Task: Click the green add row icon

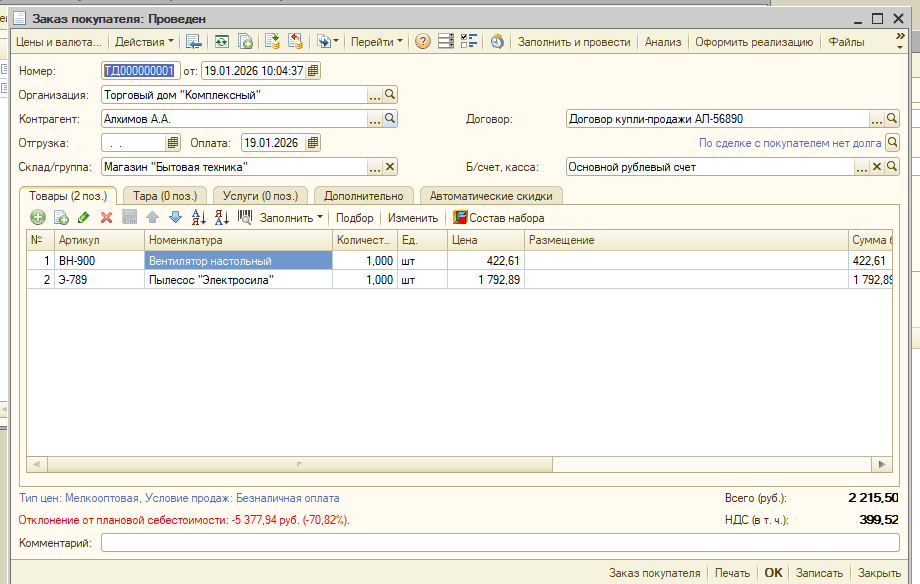Action: tap(38, 217)
